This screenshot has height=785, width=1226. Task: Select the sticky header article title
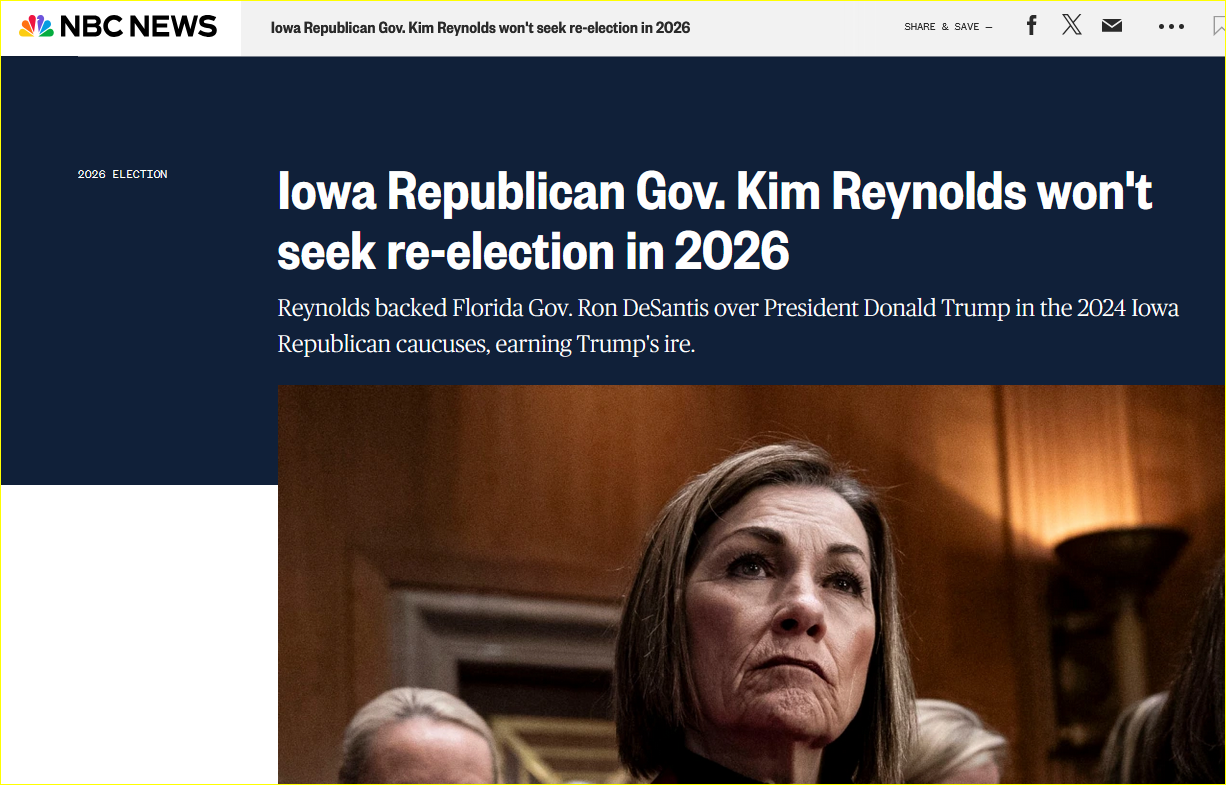click(x=480, y=27)
